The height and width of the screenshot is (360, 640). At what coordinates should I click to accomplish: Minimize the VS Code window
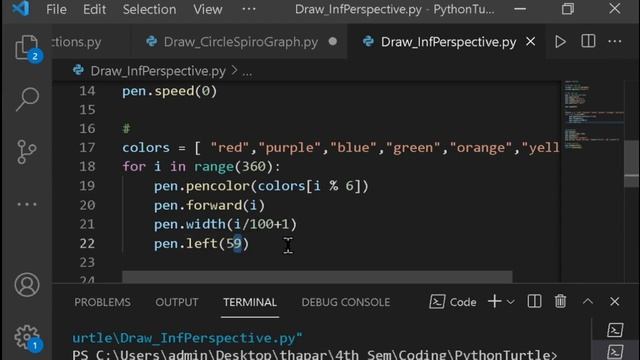(x=520, y=9)
